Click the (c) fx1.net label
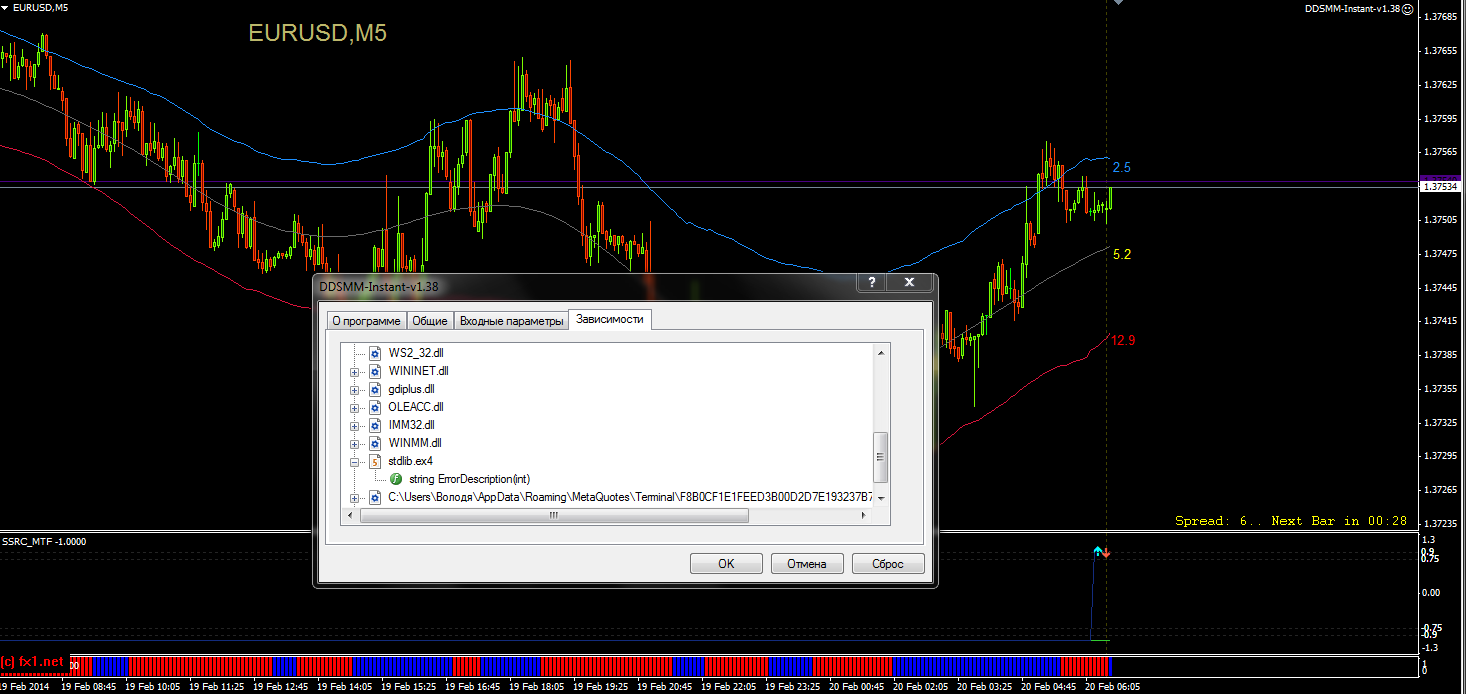This screenshot has width=1466, height=694. [x=33, y=662]
